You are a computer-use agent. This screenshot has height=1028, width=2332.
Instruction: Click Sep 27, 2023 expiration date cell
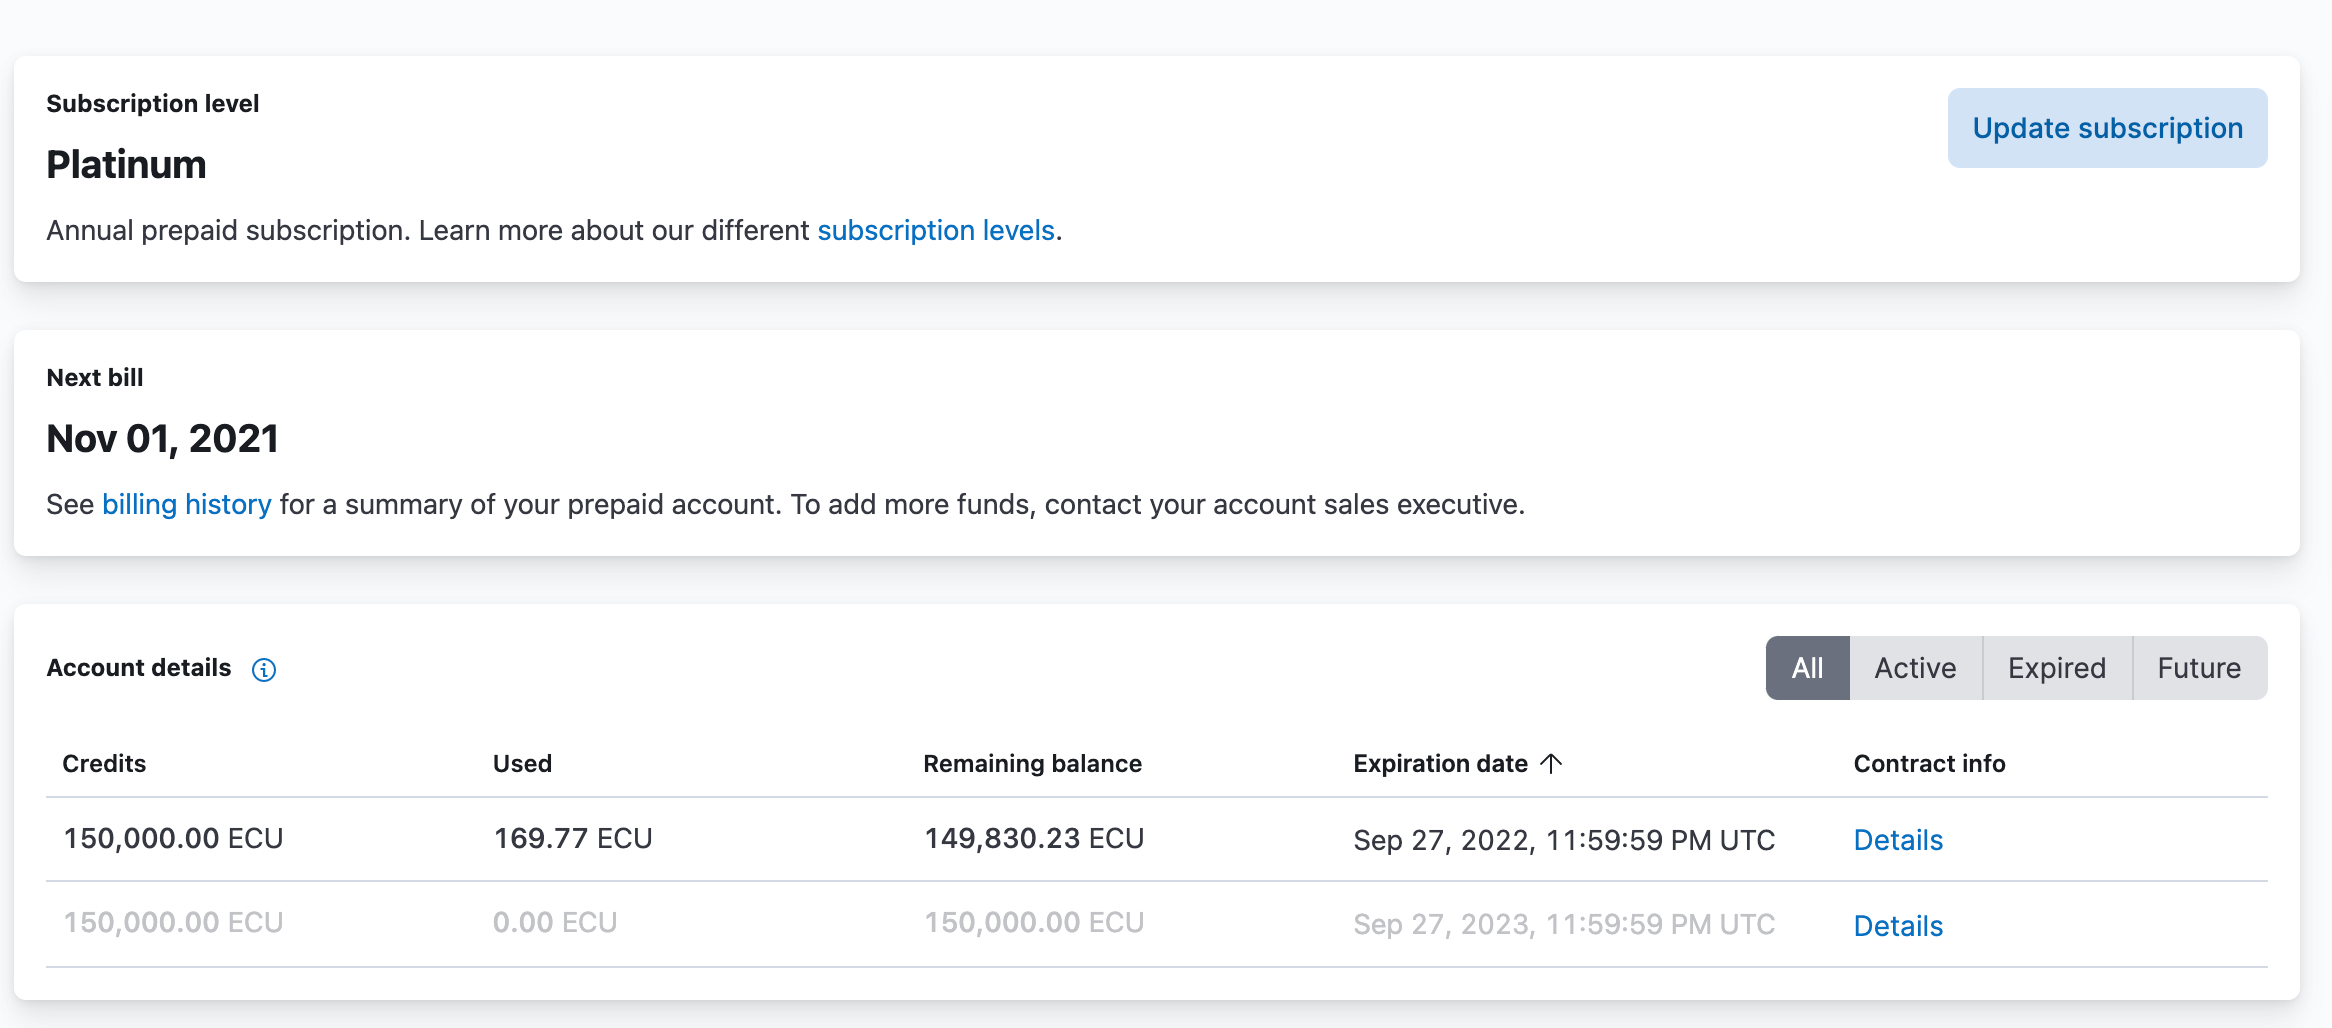[x=1564, y=924]
